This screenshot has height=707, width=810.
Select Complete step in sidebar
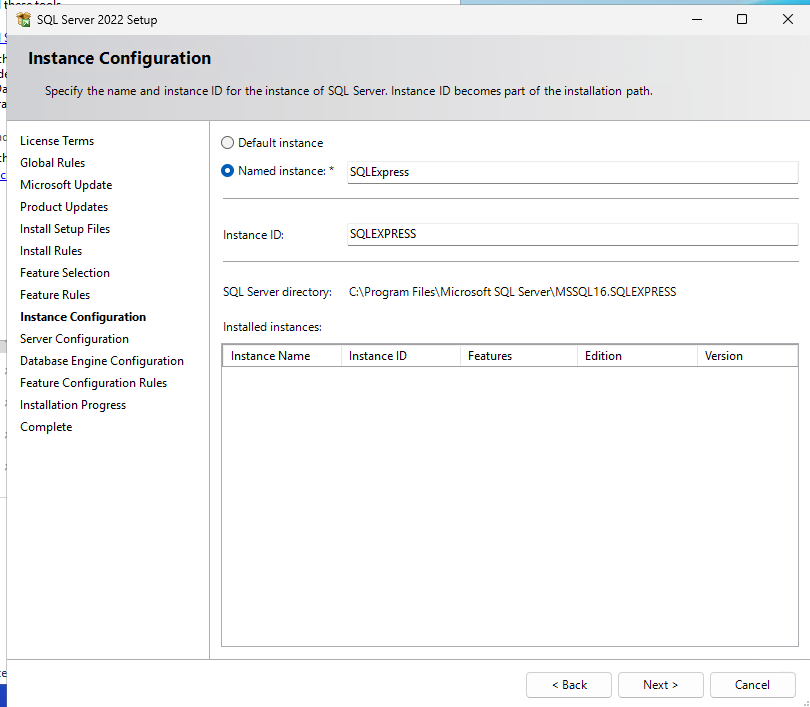46,427
